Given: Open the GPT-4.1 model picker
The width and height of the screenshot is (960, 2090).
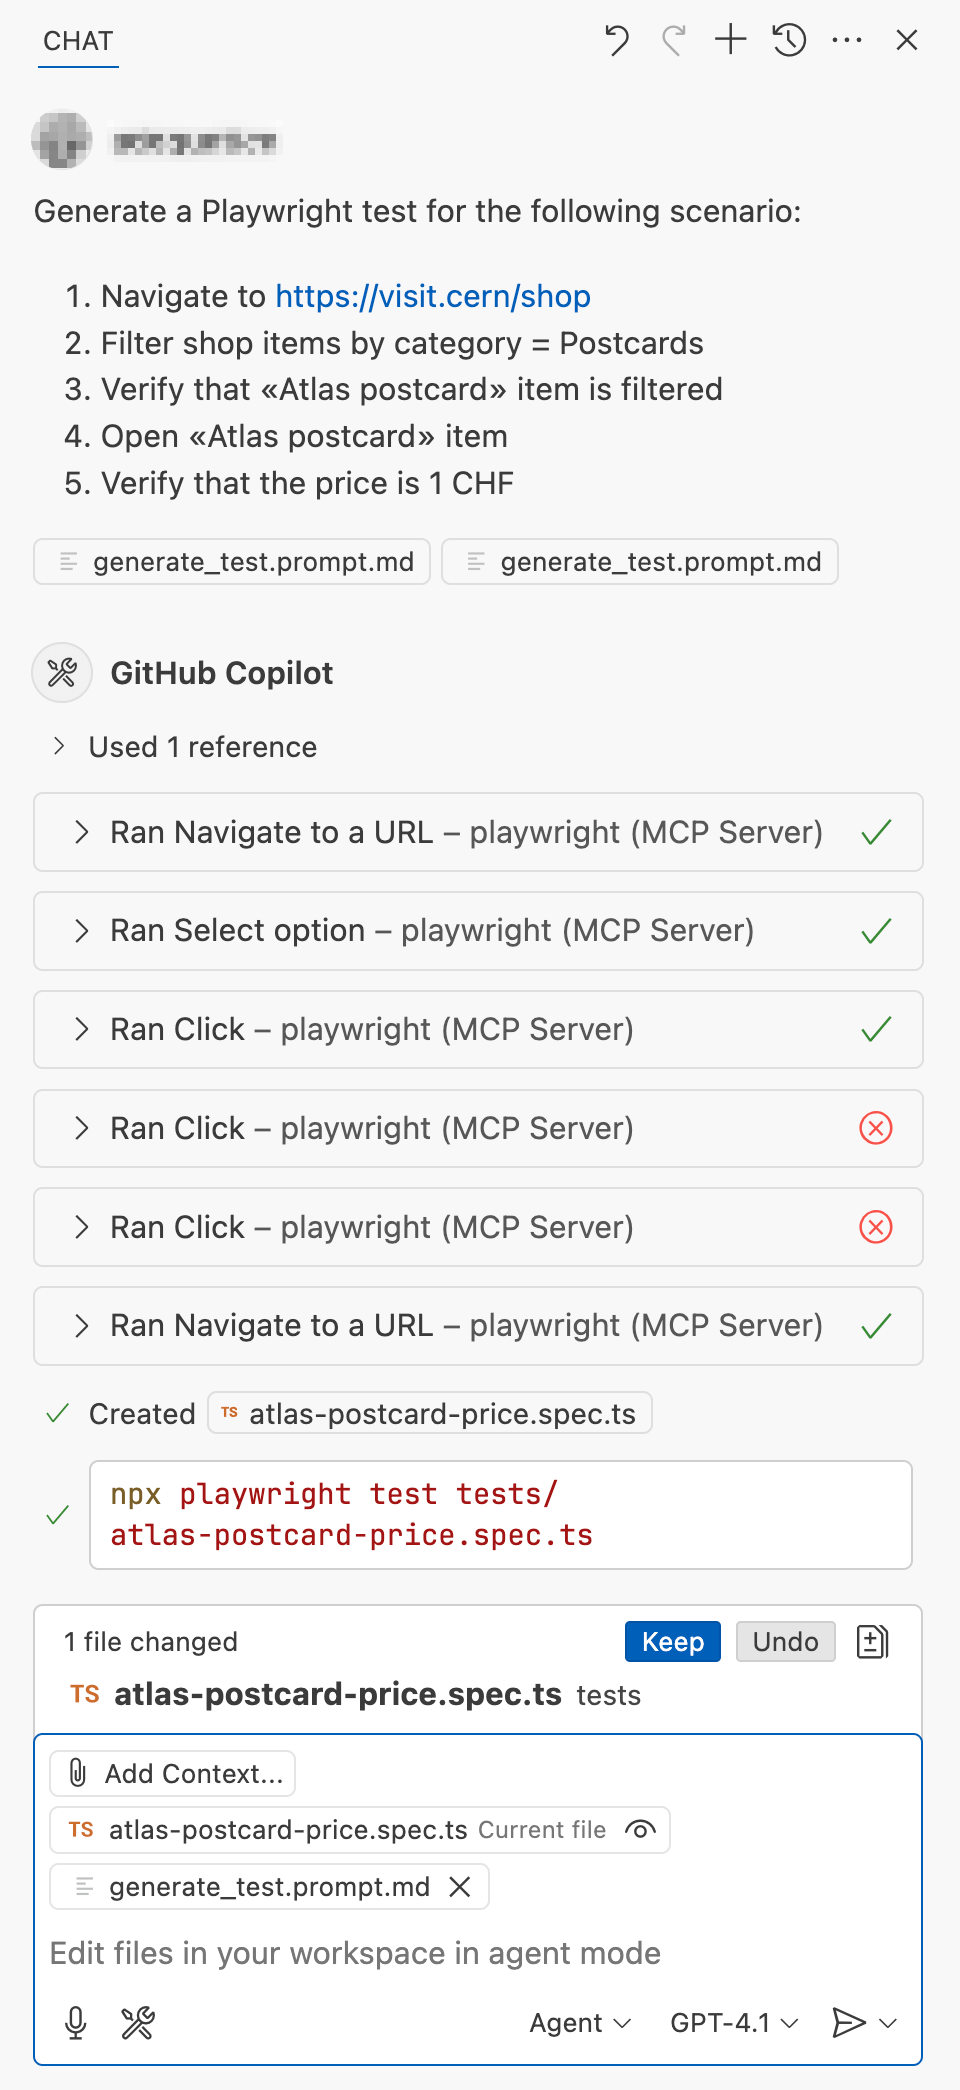Looking at the screenshot, I should [x=734, y=2023].
